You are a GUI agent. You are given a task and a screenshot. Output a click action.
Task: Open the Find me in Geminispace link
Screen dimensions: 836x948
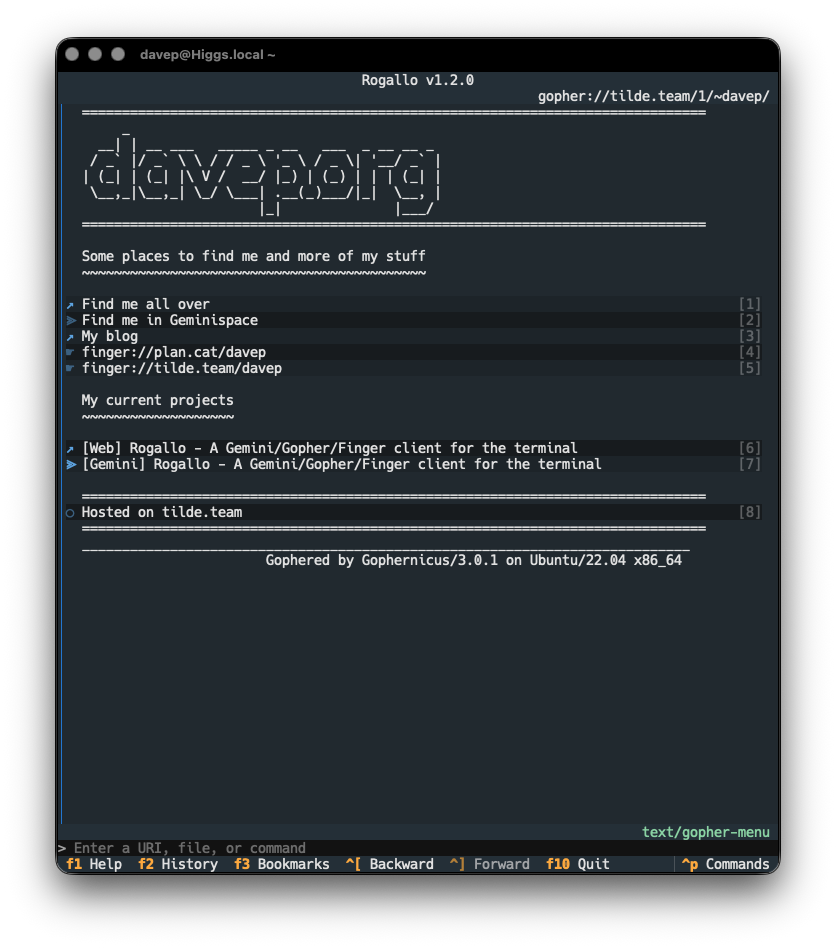(x=170, y=320)
